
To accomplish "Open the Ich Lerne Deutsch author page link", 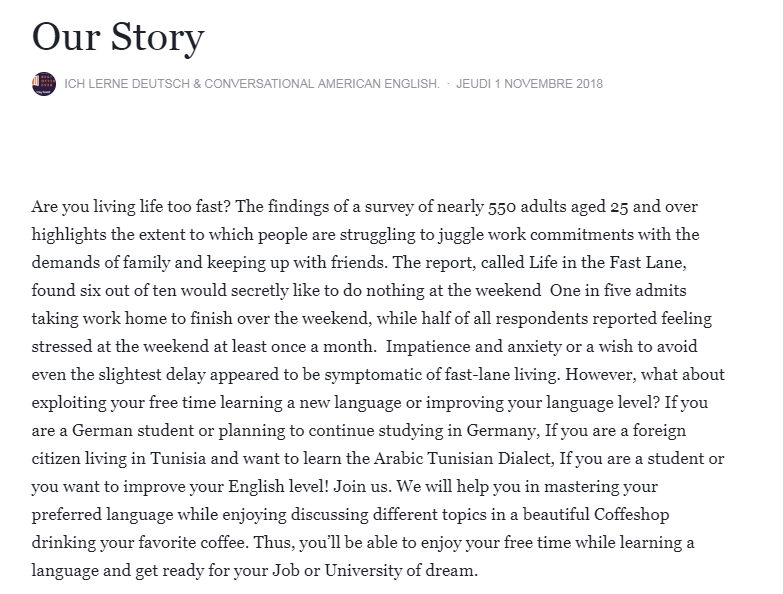I will 252,84.
